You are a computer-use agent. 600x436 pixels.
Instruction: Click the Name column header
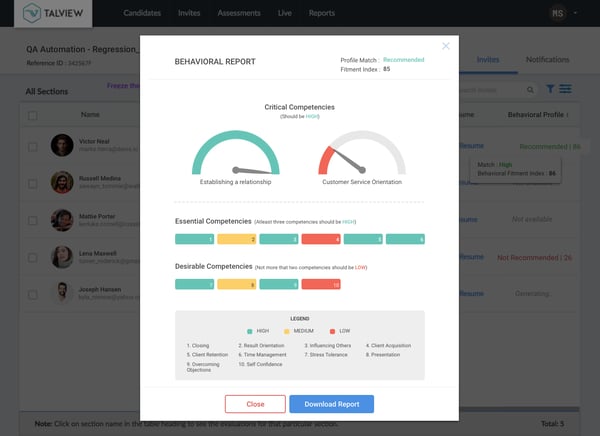[90, 114]
